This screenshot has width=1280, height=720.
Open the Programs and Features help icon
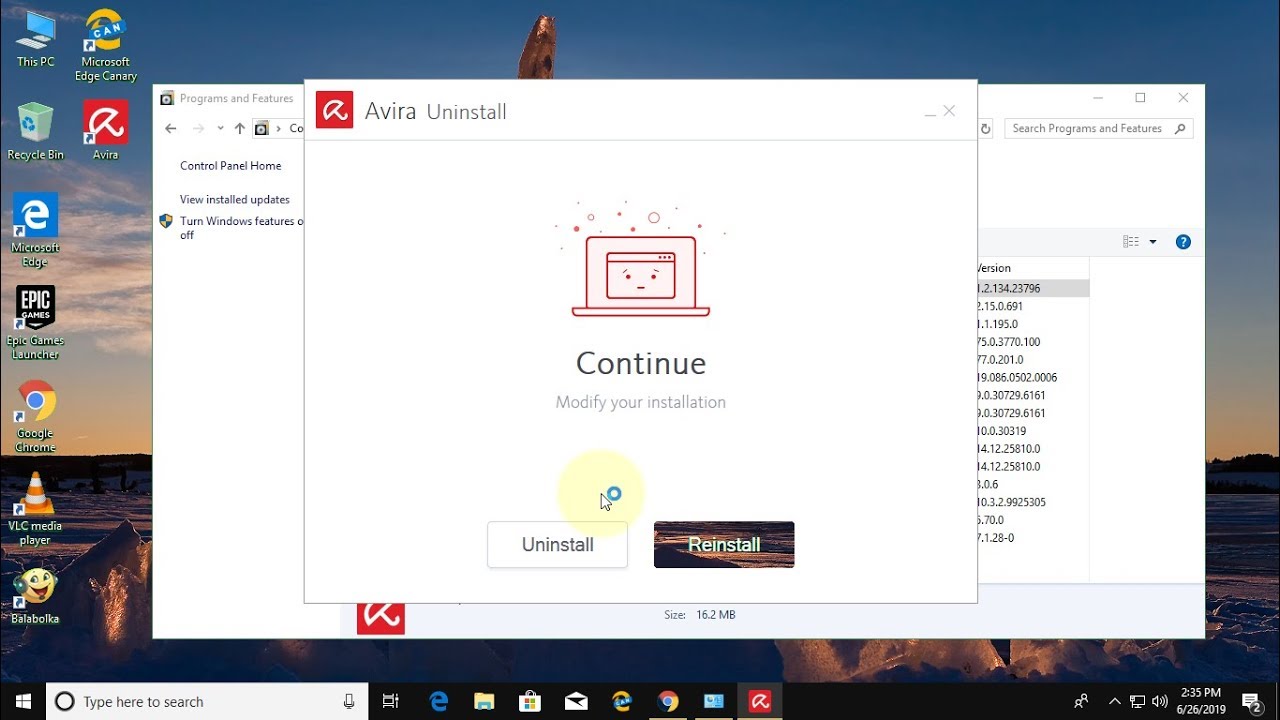point(1183,242)
